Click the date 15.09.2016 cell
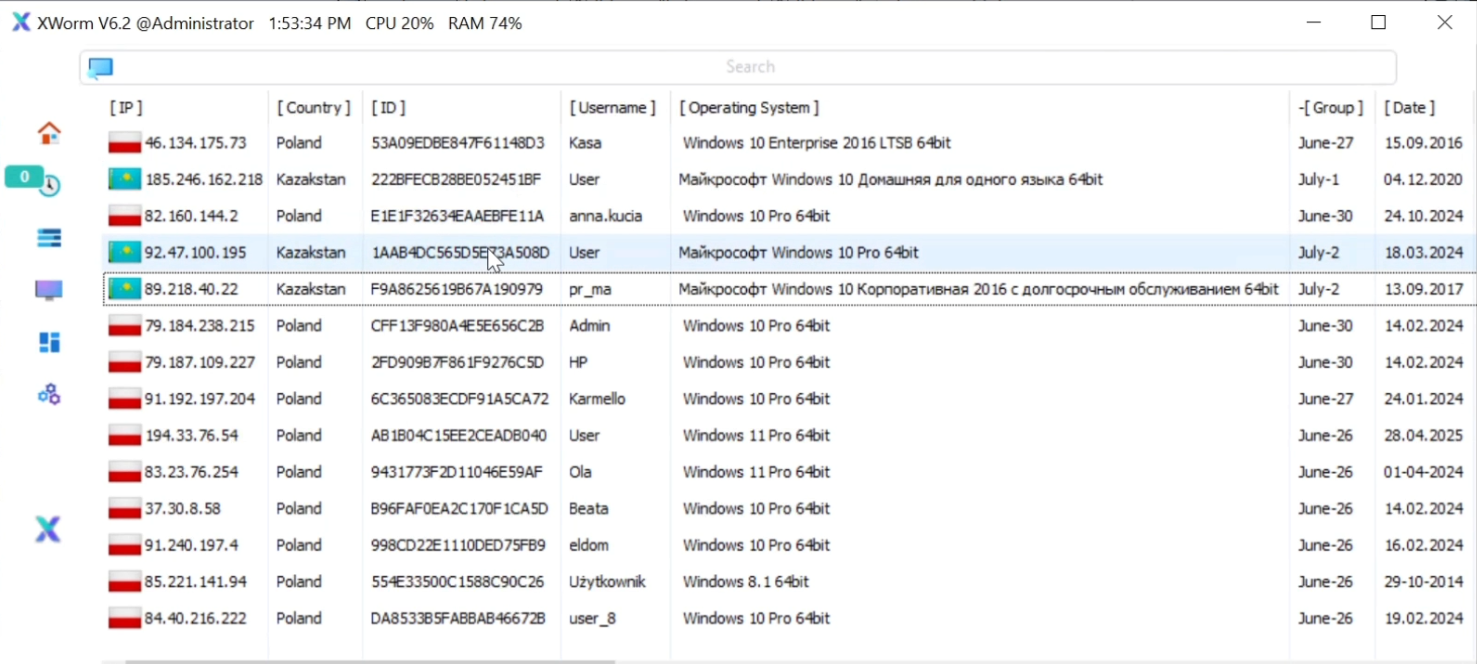 tap(1423, 143)
